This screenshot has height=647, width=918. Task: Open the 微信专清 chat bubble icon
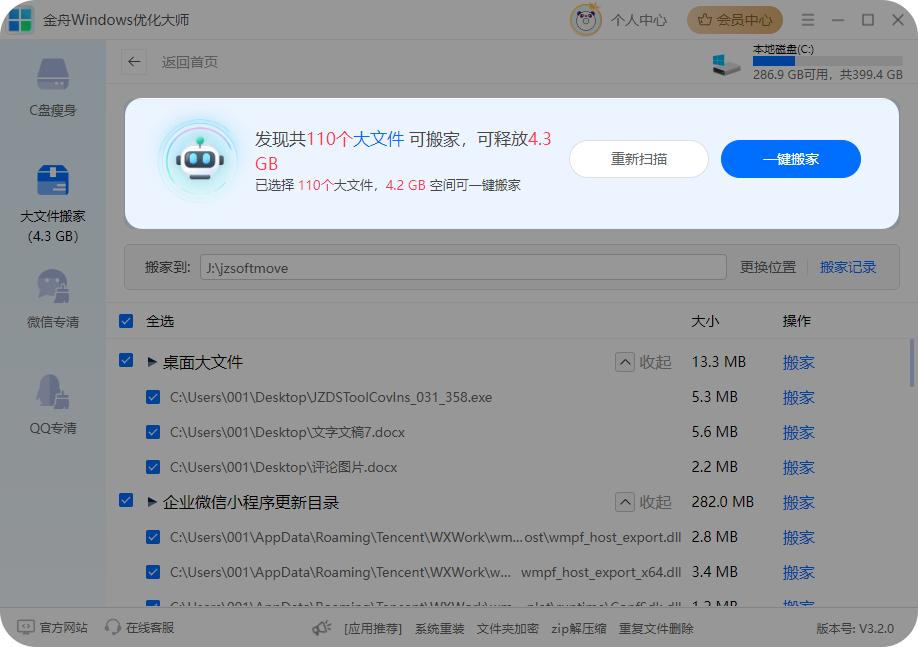pyautogui.click(x=53, y=286)
